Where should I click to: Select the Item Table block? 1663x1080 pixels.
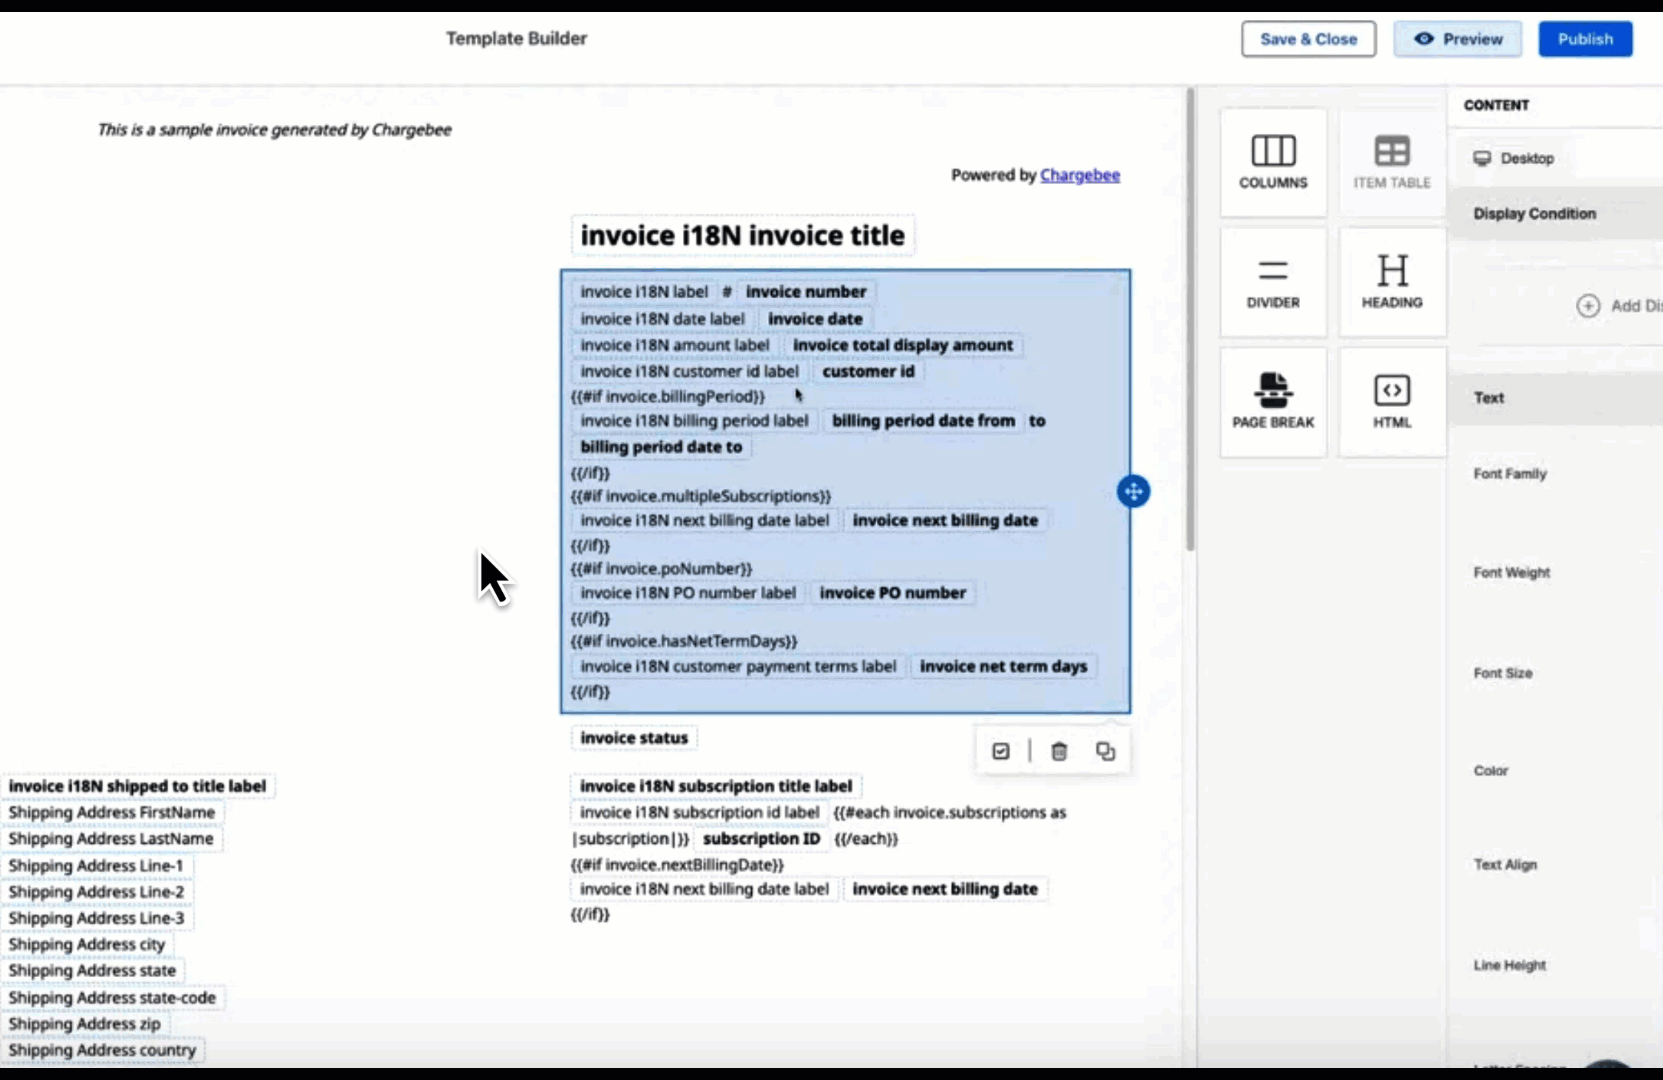1391,163
